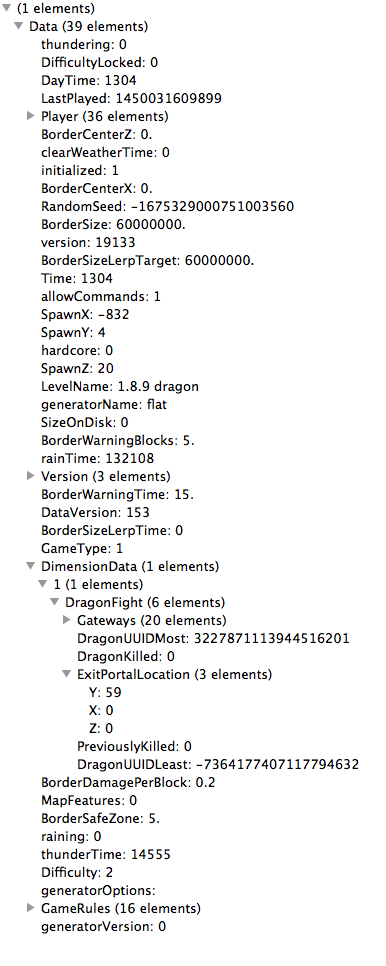Collapse the "1 (1 elements)" dimension node
Image resolution: width=386 pixels, height=966 pixels.
pyautogui.click(x=42, y=583)
